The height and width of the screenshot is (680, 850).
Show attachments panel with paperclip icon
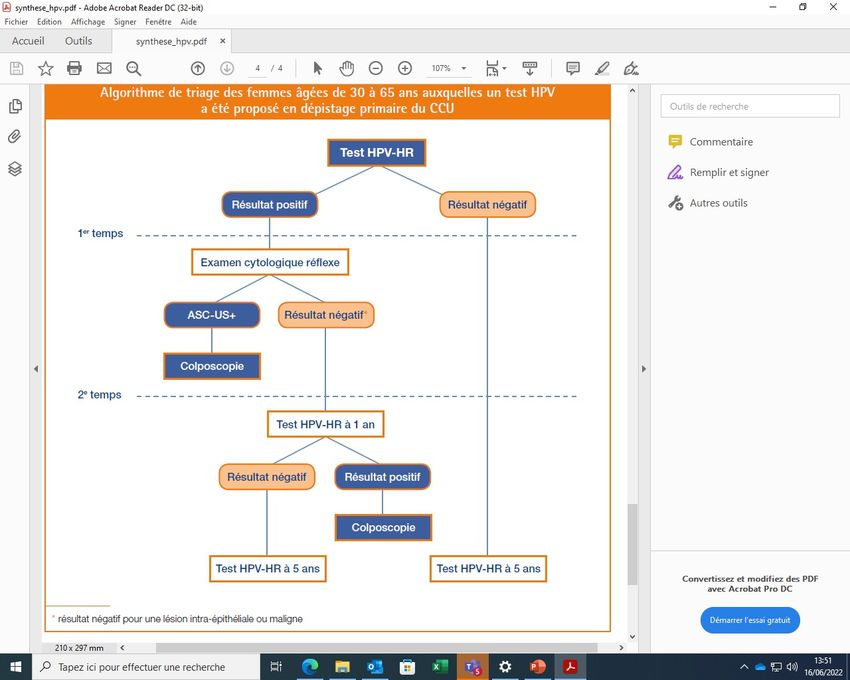pyautogui.click(x=15, y=137)
